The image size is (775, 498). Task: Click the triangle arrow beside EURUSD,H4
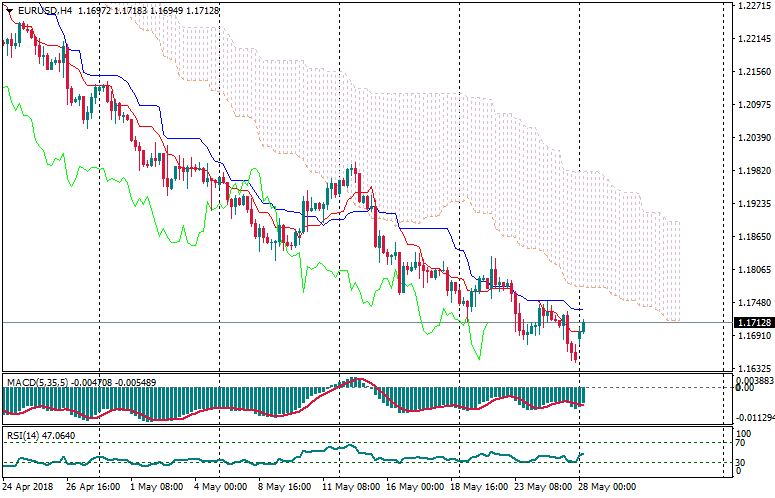click(x=8, y=10)
